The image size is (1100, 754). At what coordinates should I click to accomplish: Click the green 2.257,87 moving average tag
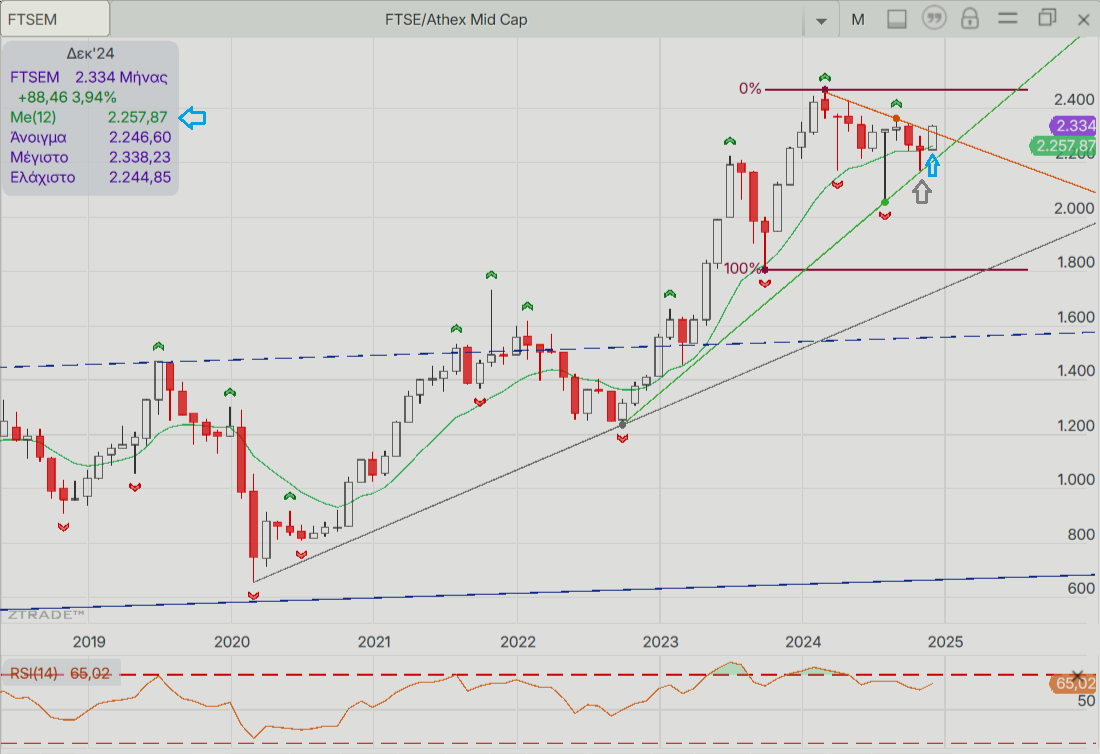tap(1064, 146)
